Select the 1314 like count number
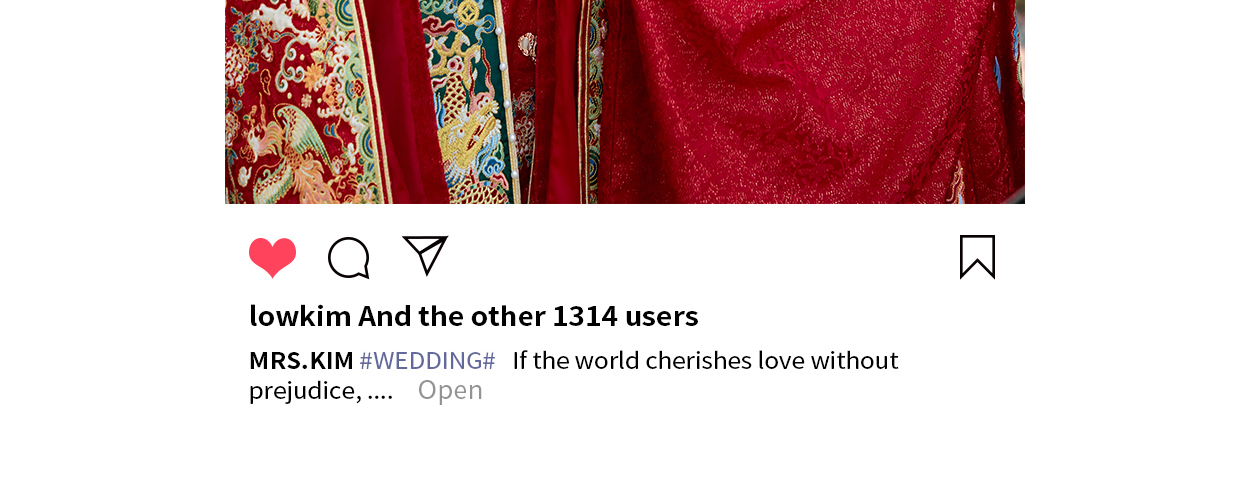Viewport: 1250px width, 485px height. tap(585, 316)
